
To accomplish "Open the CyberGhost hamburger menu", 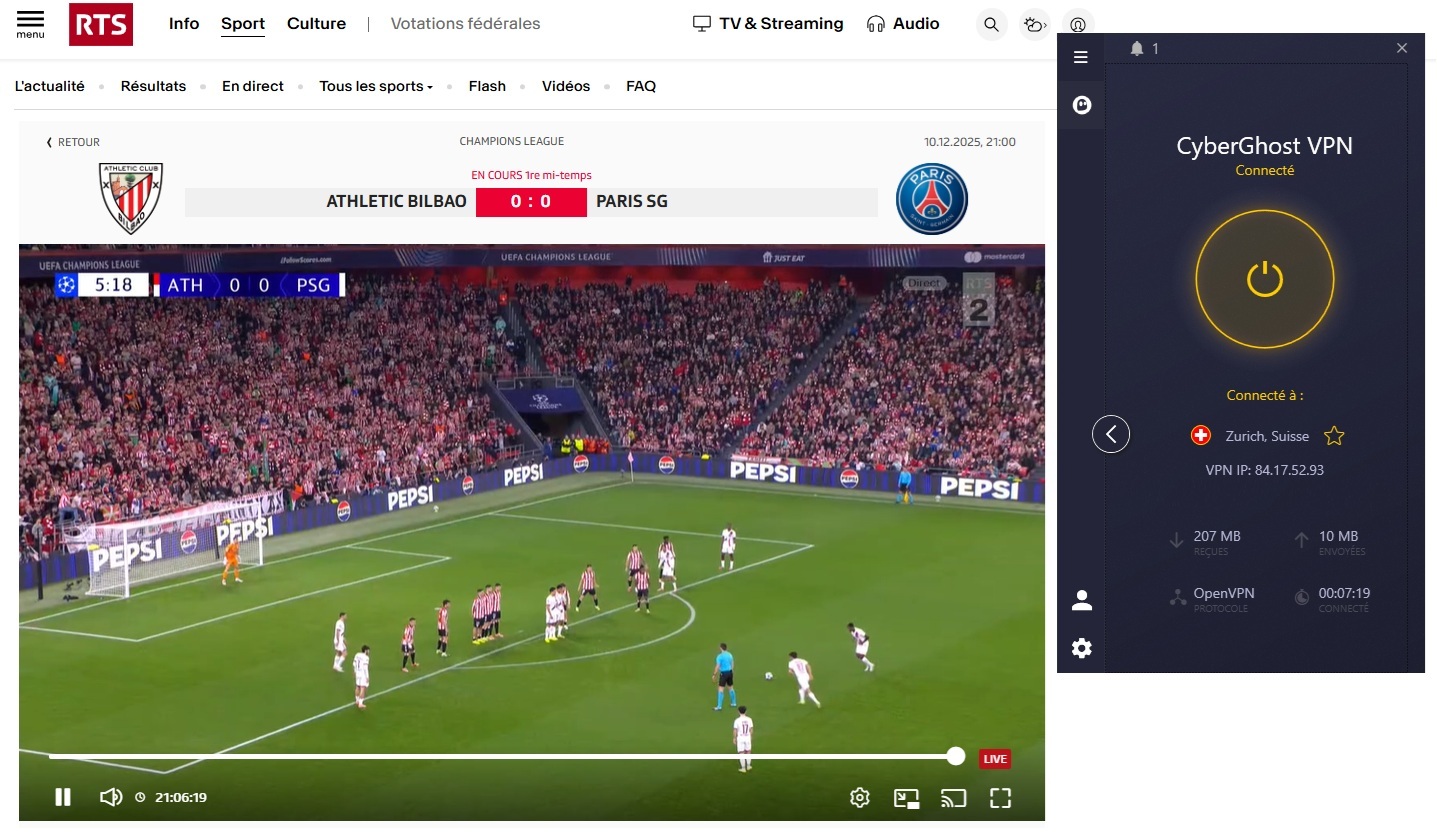I will pos(1081,57).
